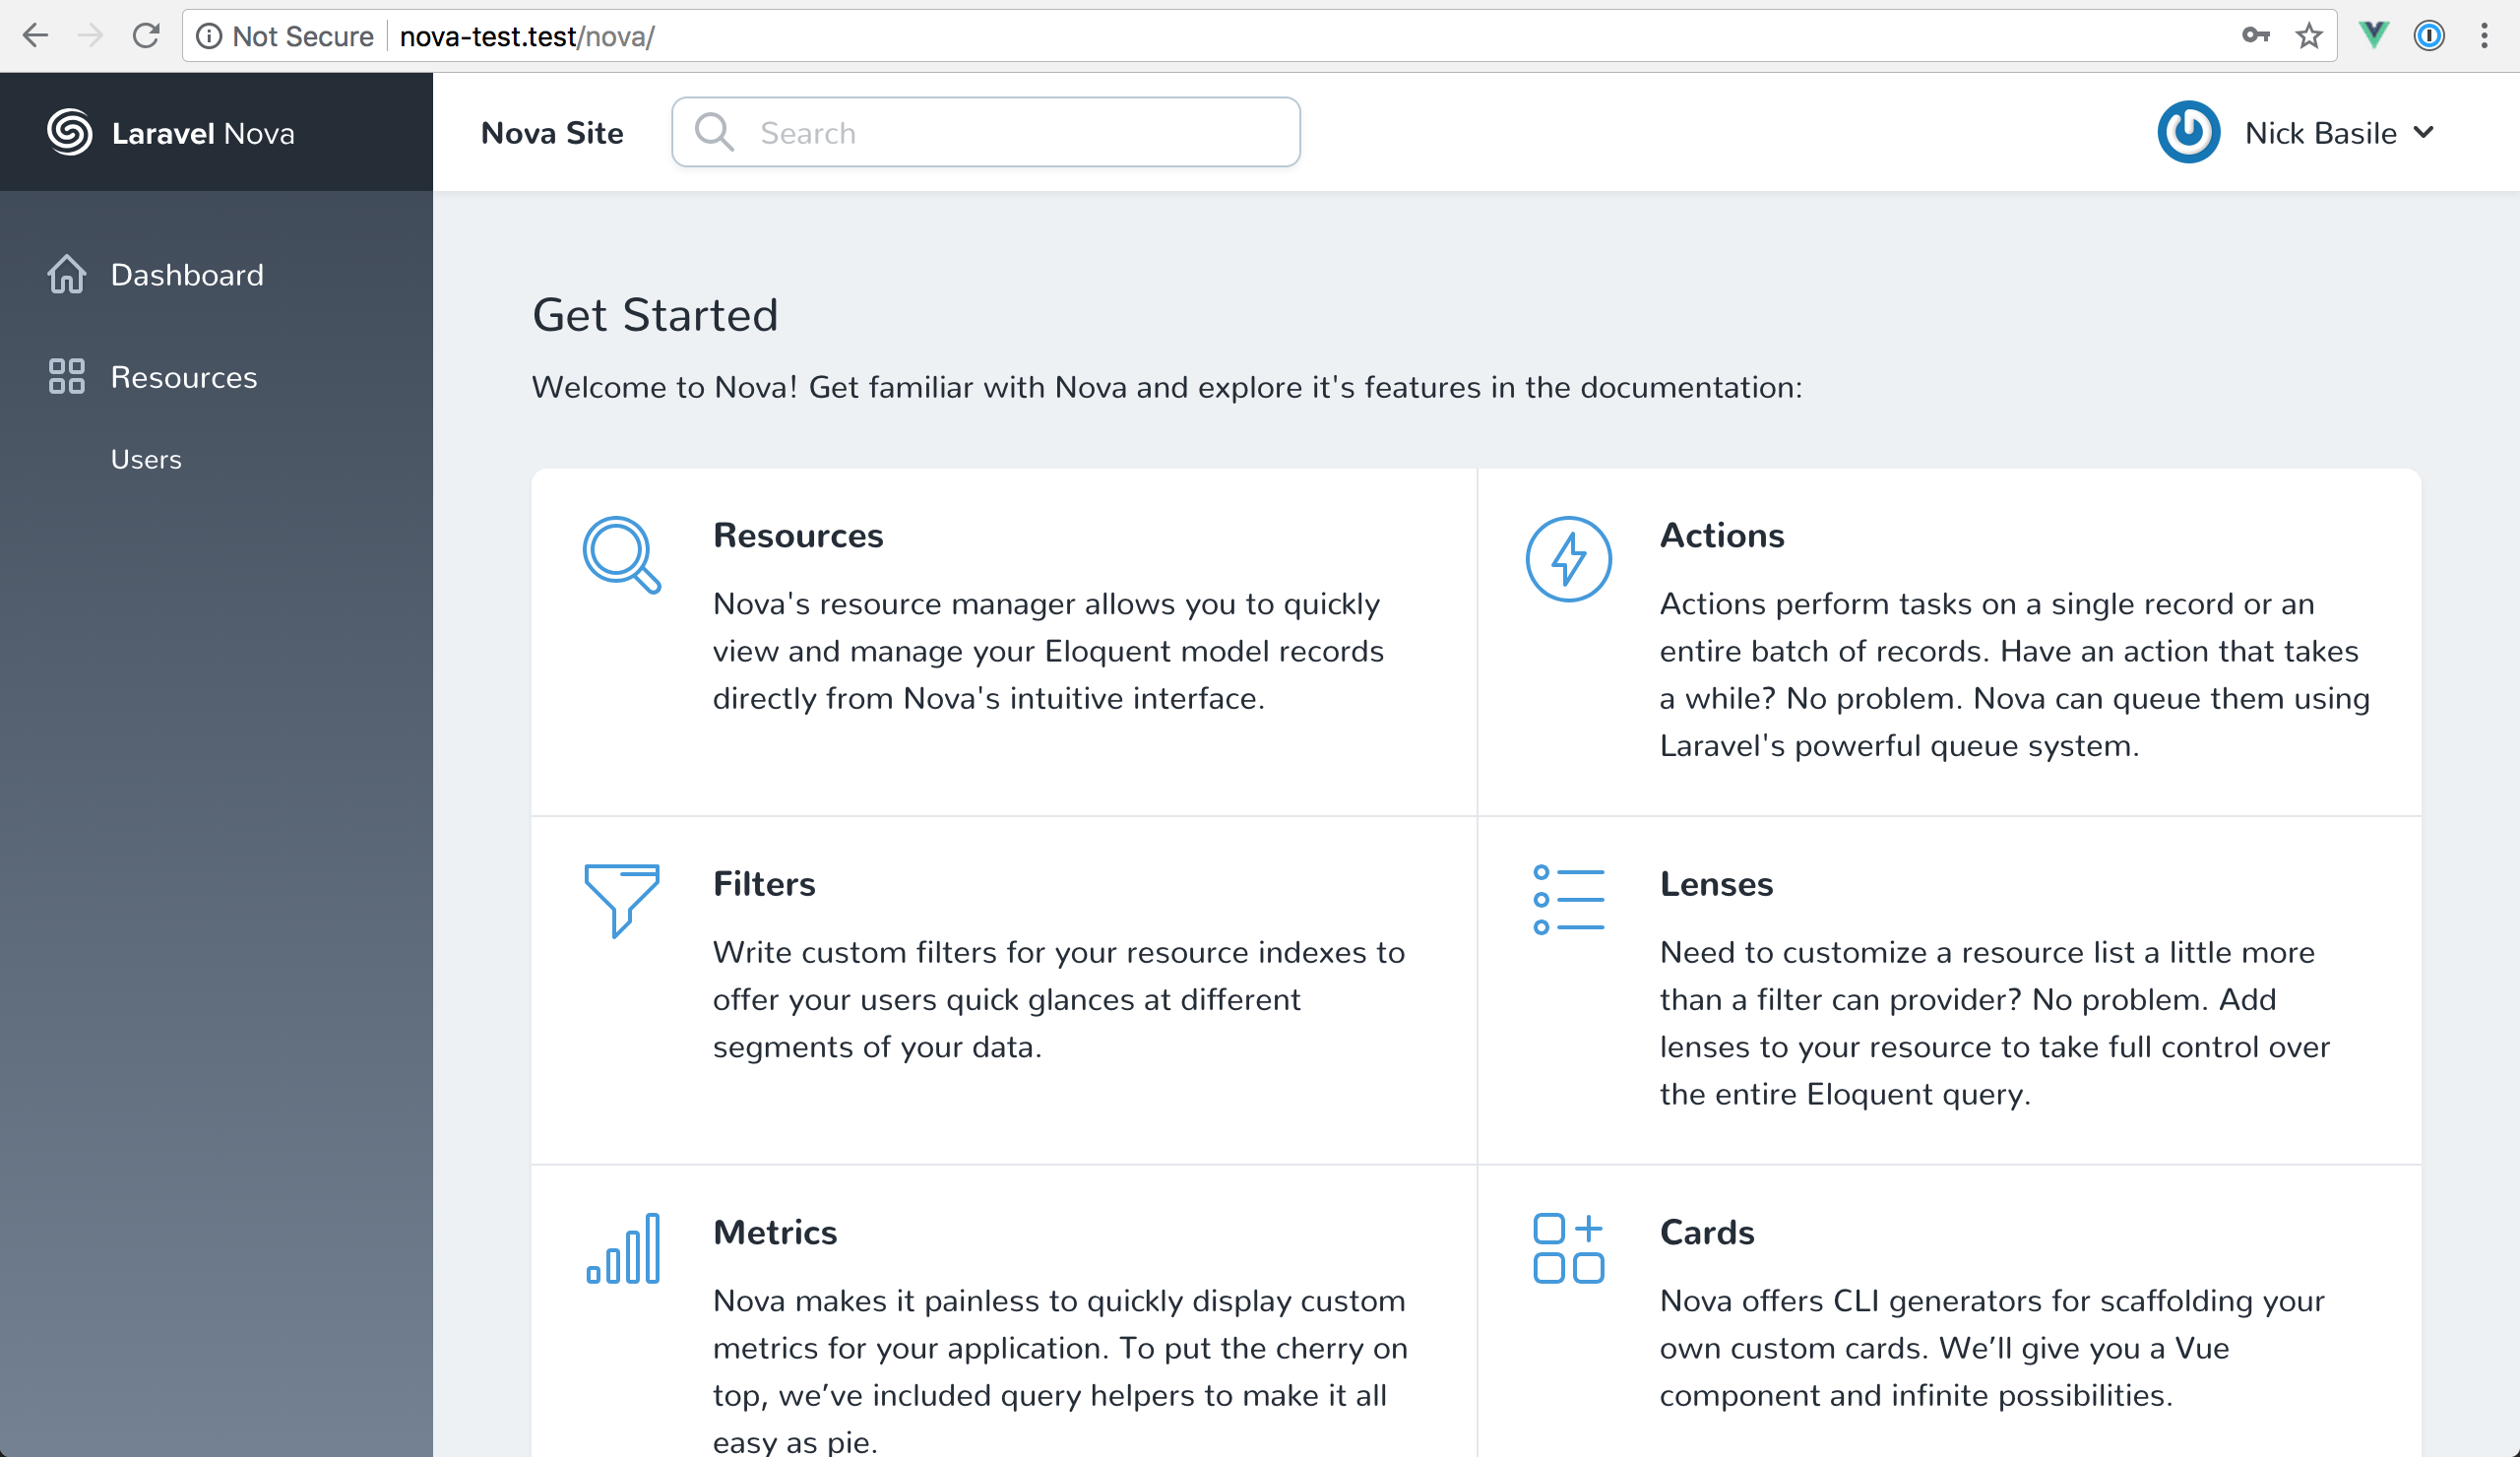Click the Resources grid icon in sidebar
The image size is (2520, 1457).
click(x=67, y=377)
